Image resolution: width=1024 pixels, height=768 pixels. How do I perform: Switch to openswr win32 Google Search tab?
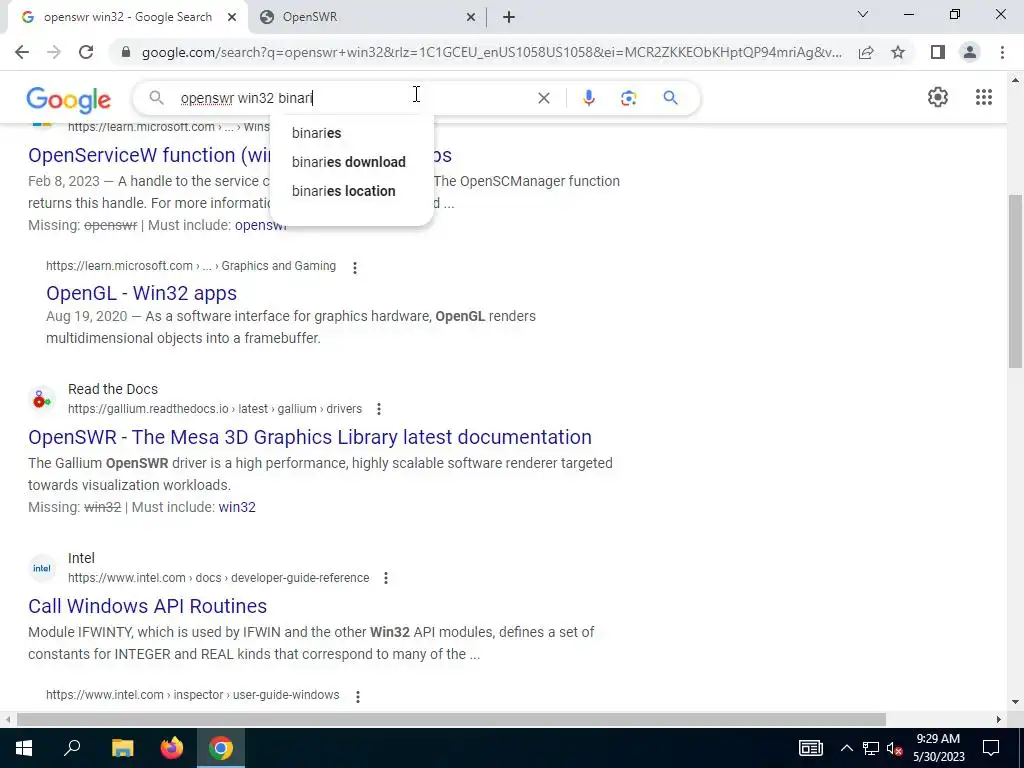pyautogui.click(x=127, y=17)
